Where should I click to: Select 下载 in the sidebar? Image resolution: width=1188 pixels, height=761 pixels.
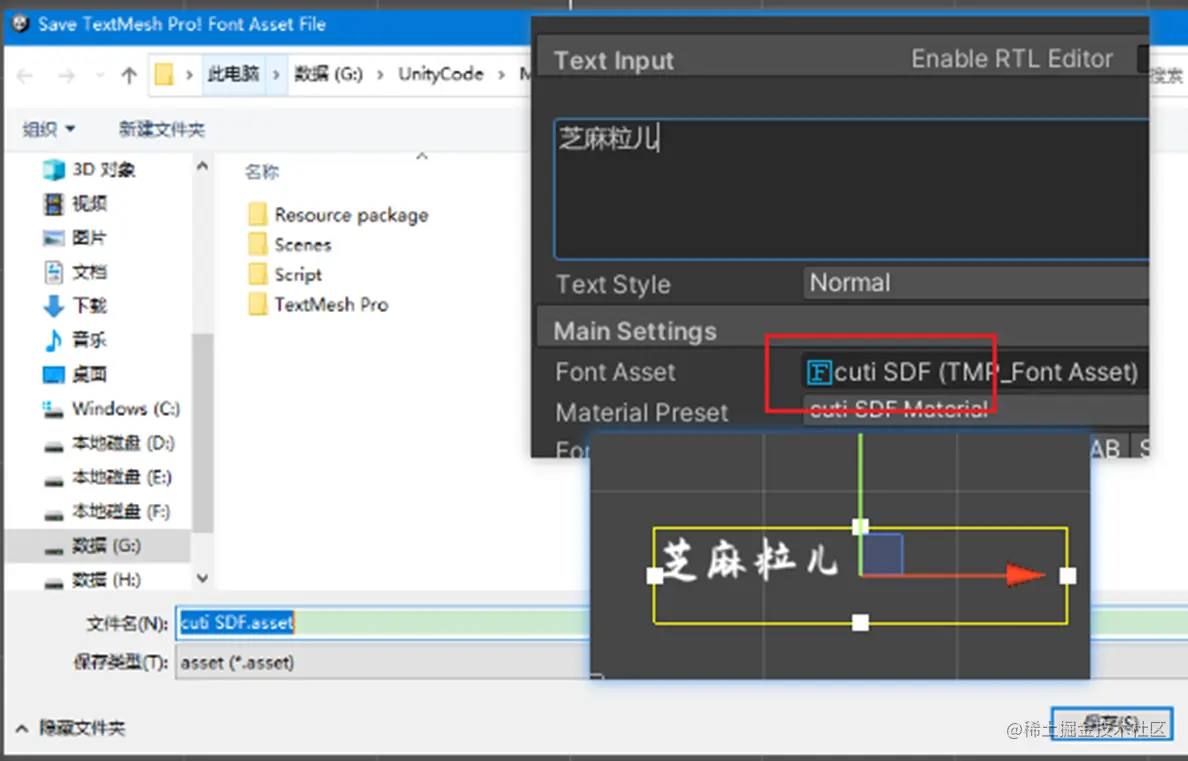76,306
